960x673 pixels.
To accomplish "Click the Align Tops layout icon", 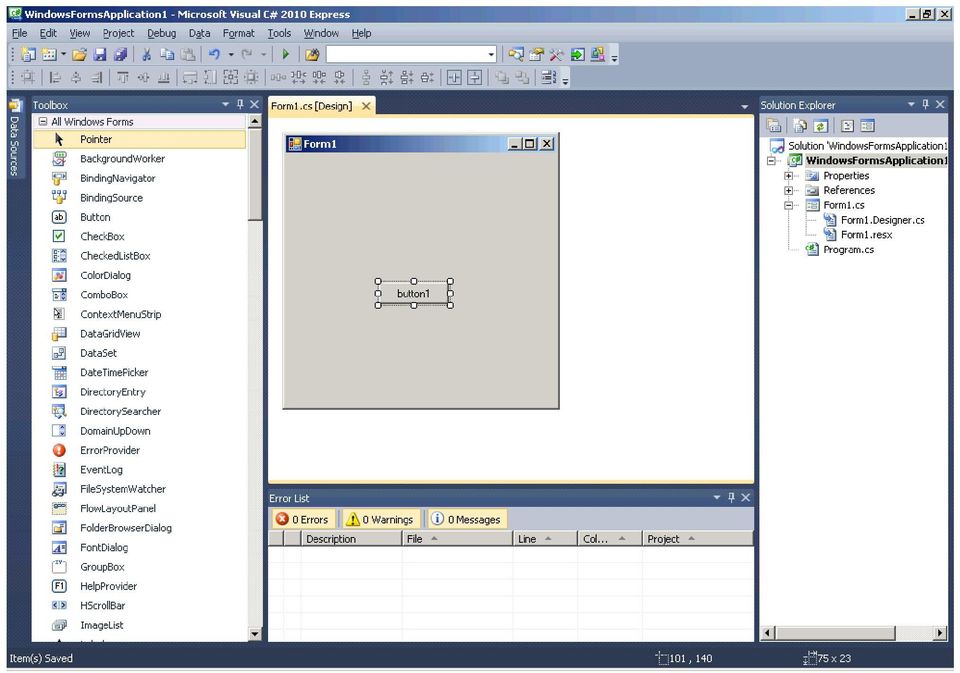I will pos(123,77).
